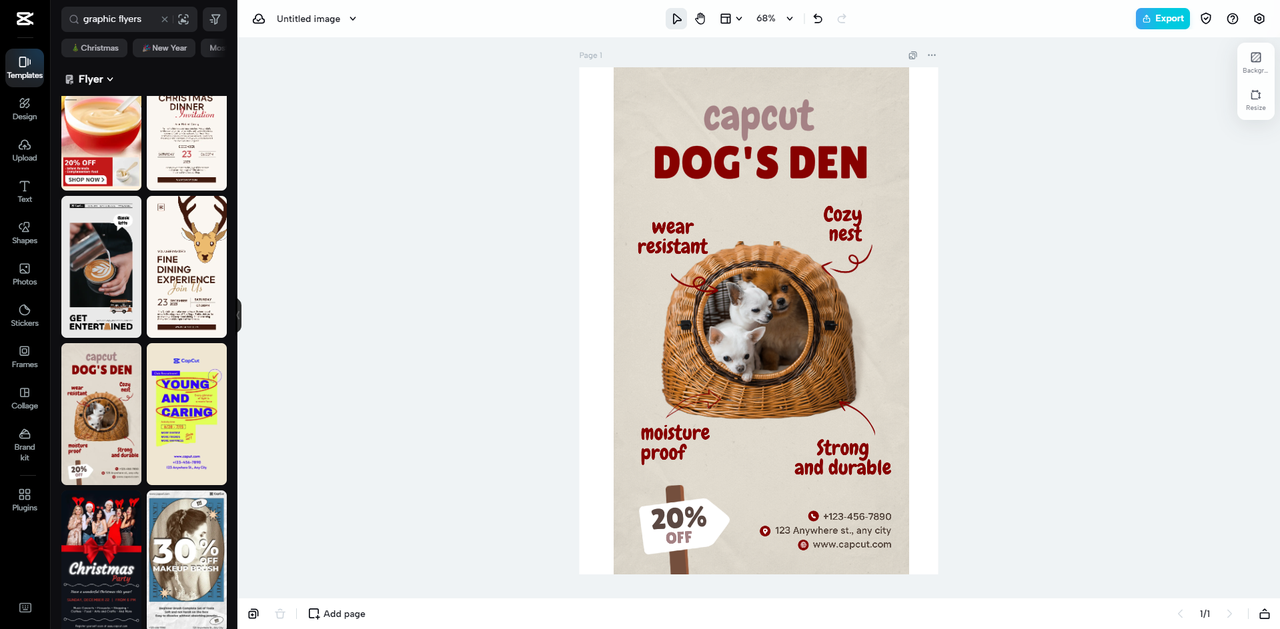Click the pages overview icon bottom left
The image size is (1280, 629).
pyautogui.click(x=254, y=614)
